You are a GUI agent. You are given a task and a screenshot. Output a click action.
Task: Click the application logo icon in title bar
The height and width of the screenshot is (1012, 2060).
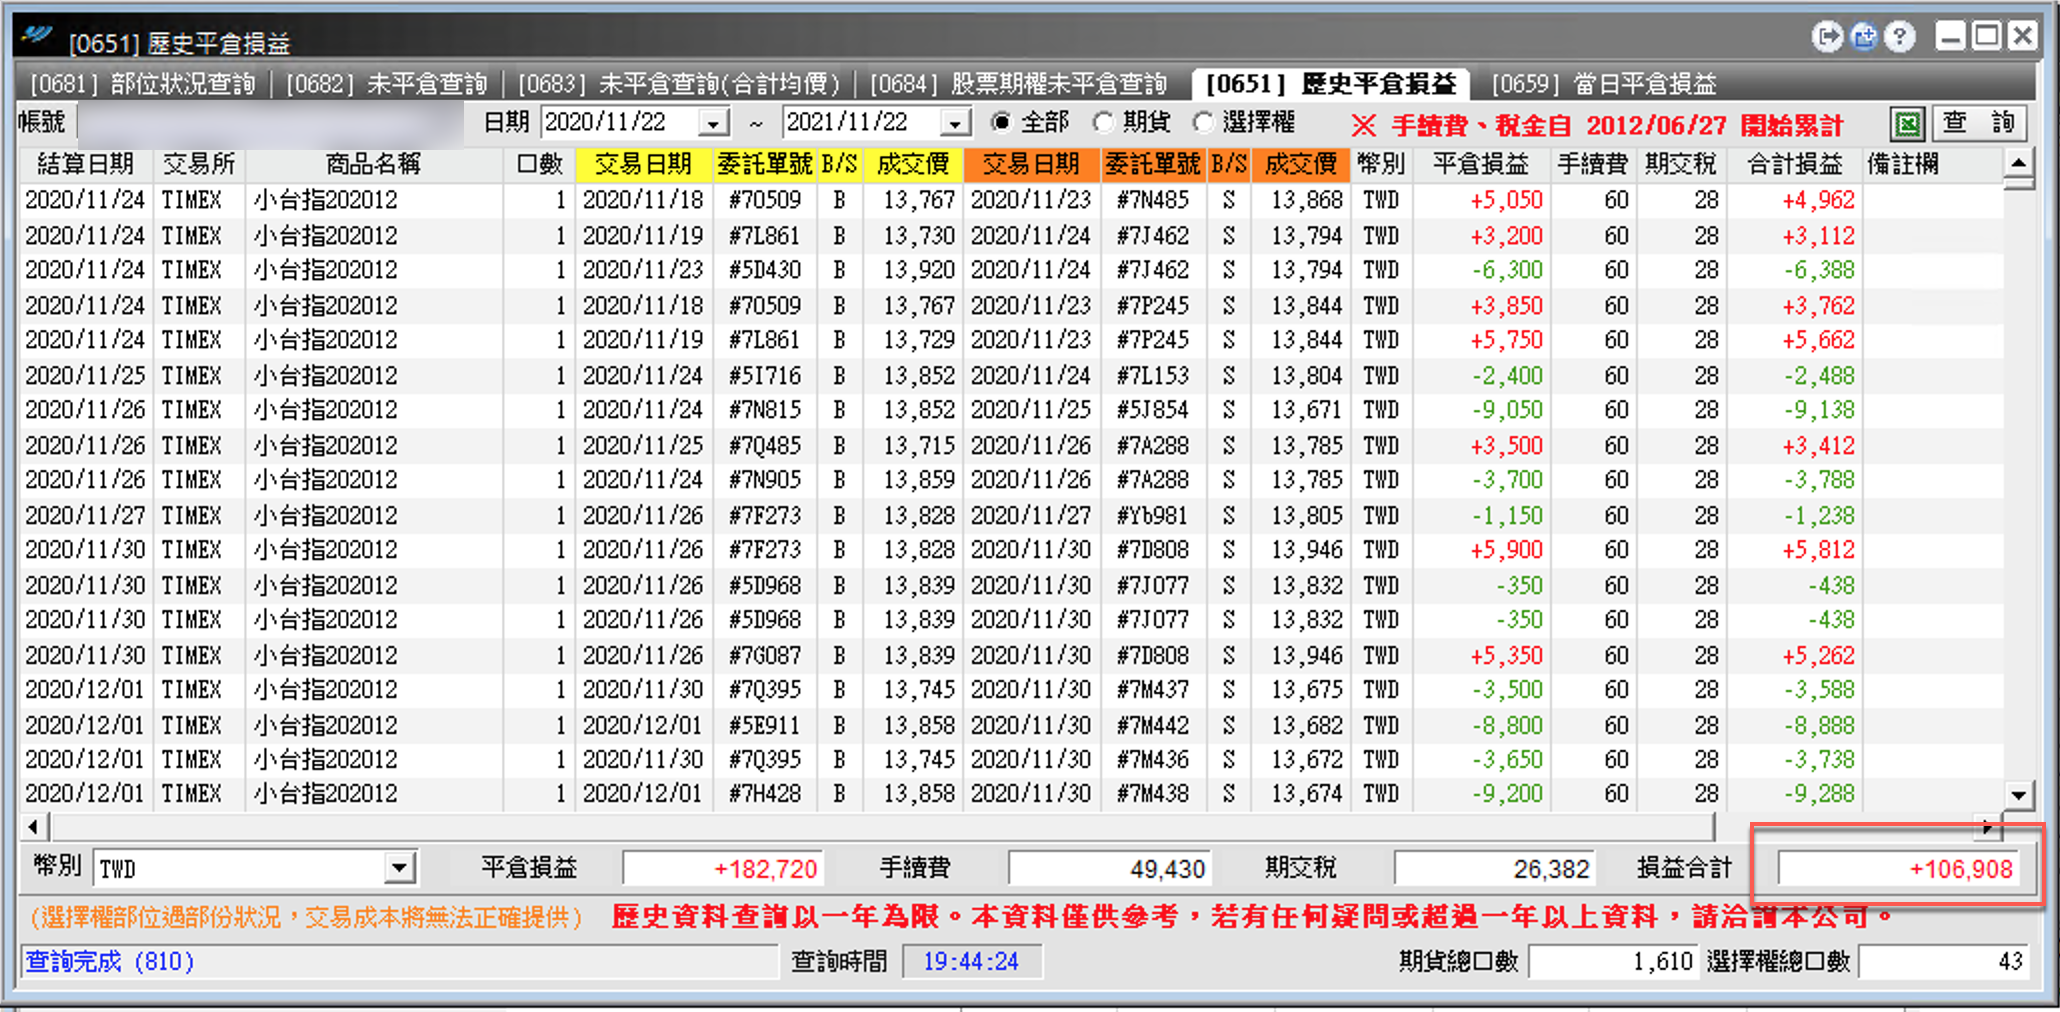click(38, 36)
